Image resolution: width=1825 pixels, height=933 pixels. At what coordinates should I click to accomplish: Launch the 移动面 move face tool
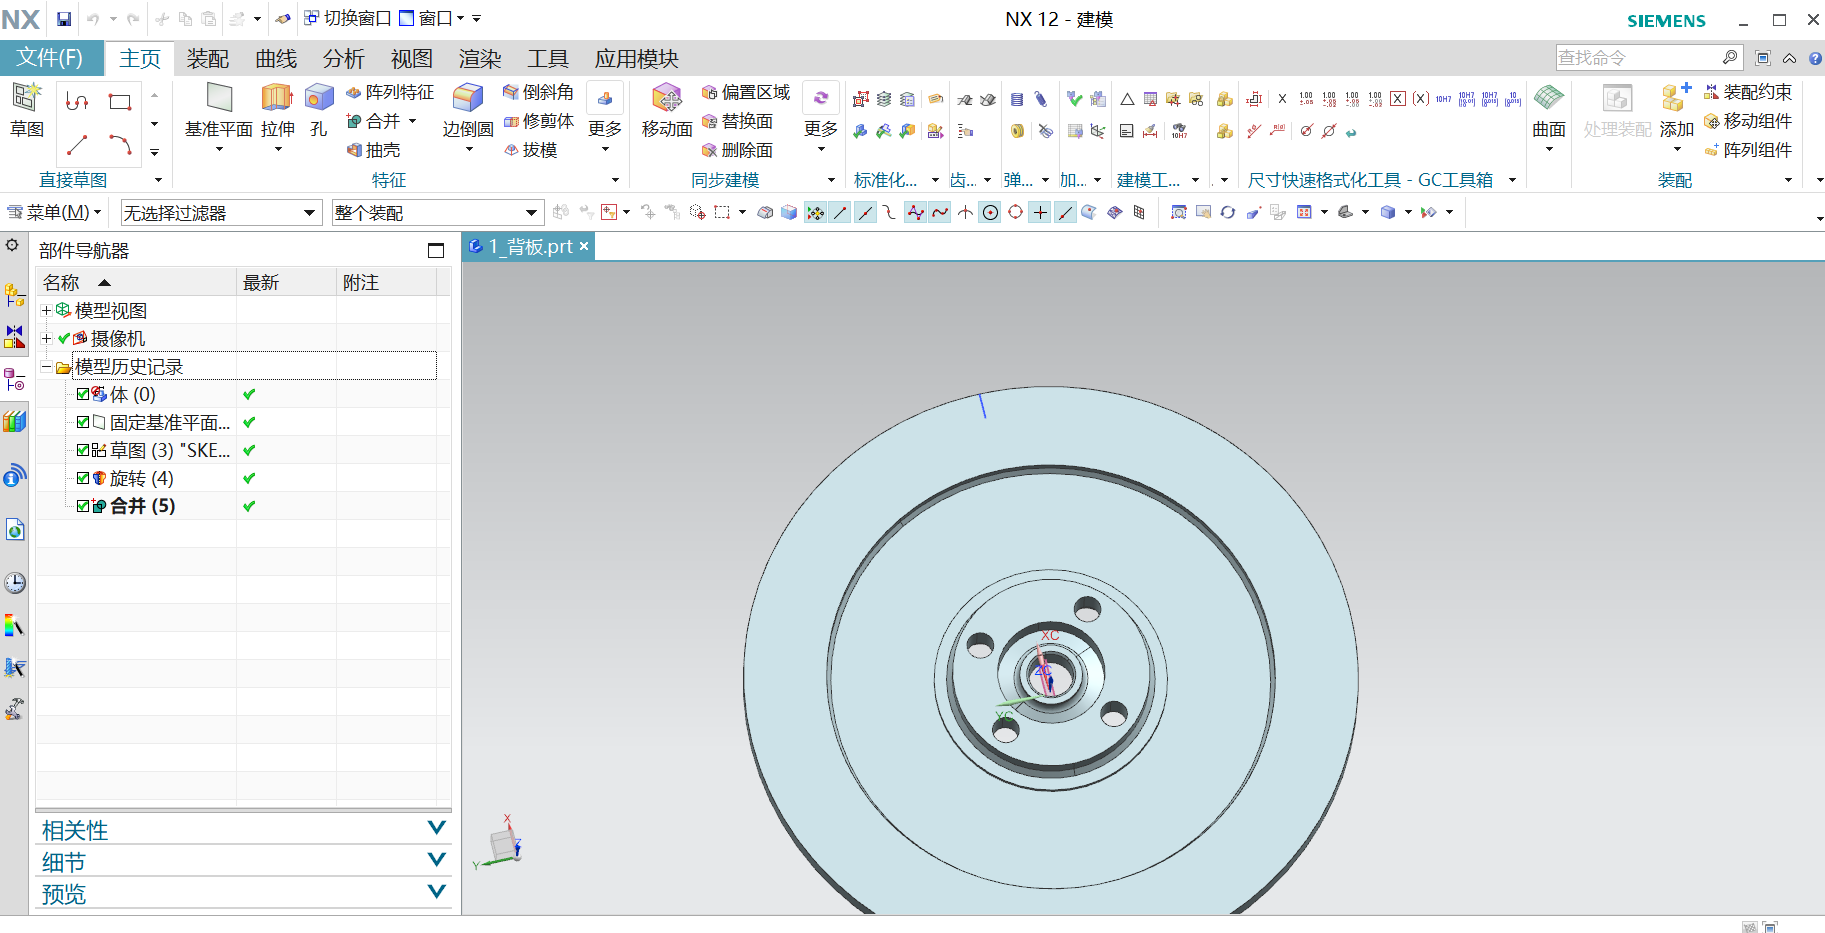click(667, 111)
